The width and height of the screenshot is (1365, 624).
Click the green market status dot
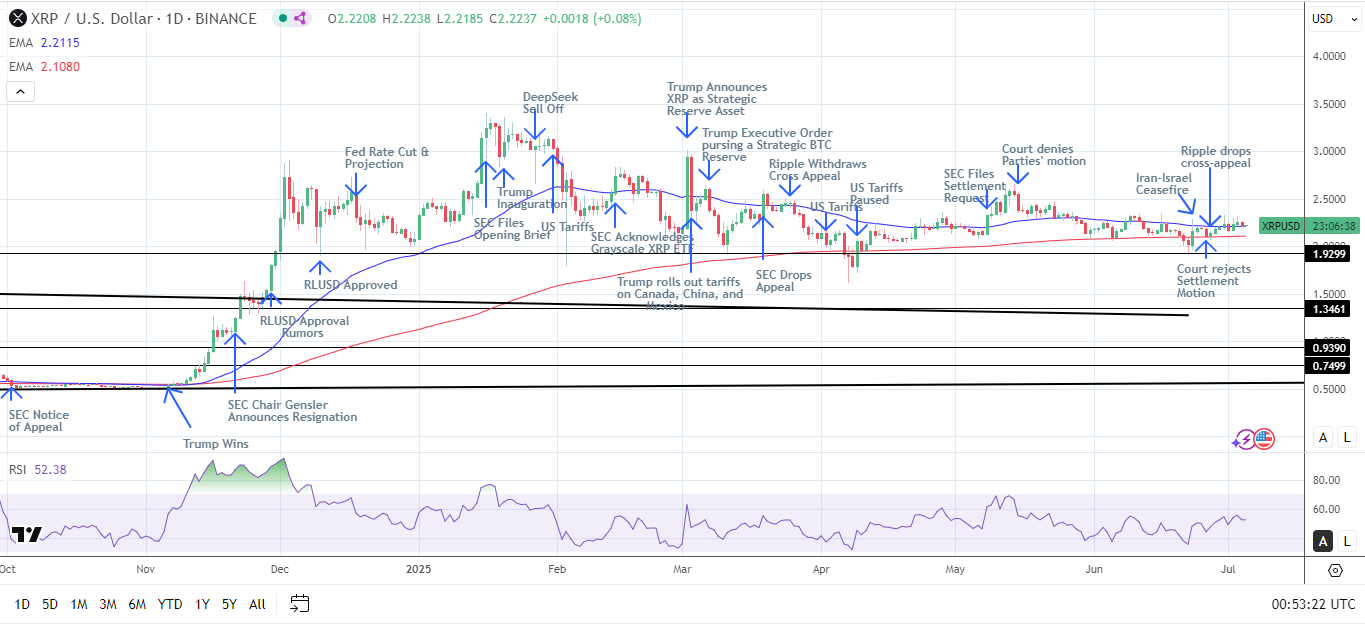click(282, 18)
